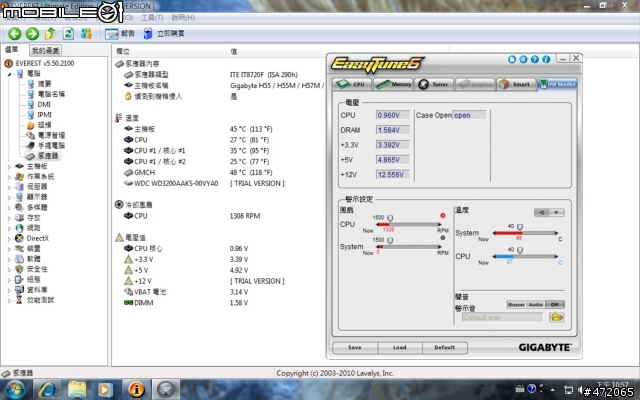Click the 手提電腦 laptop icon
The width and height of the screenshot is (640, 400).
coord(31,145)
